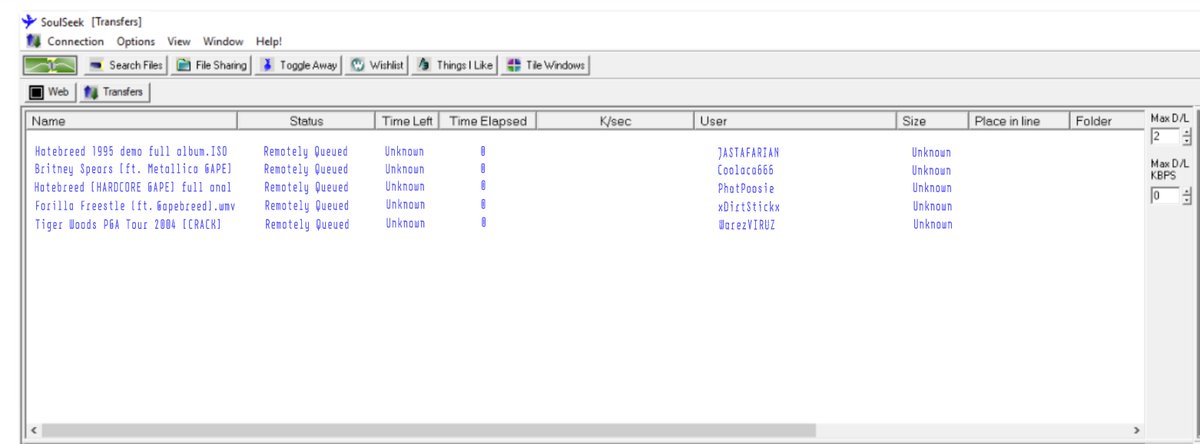Image resolution: width=1200 pixels, height=444 pixels.
Task: Click the horizontal scrollbar thumb
Action: 430,430
